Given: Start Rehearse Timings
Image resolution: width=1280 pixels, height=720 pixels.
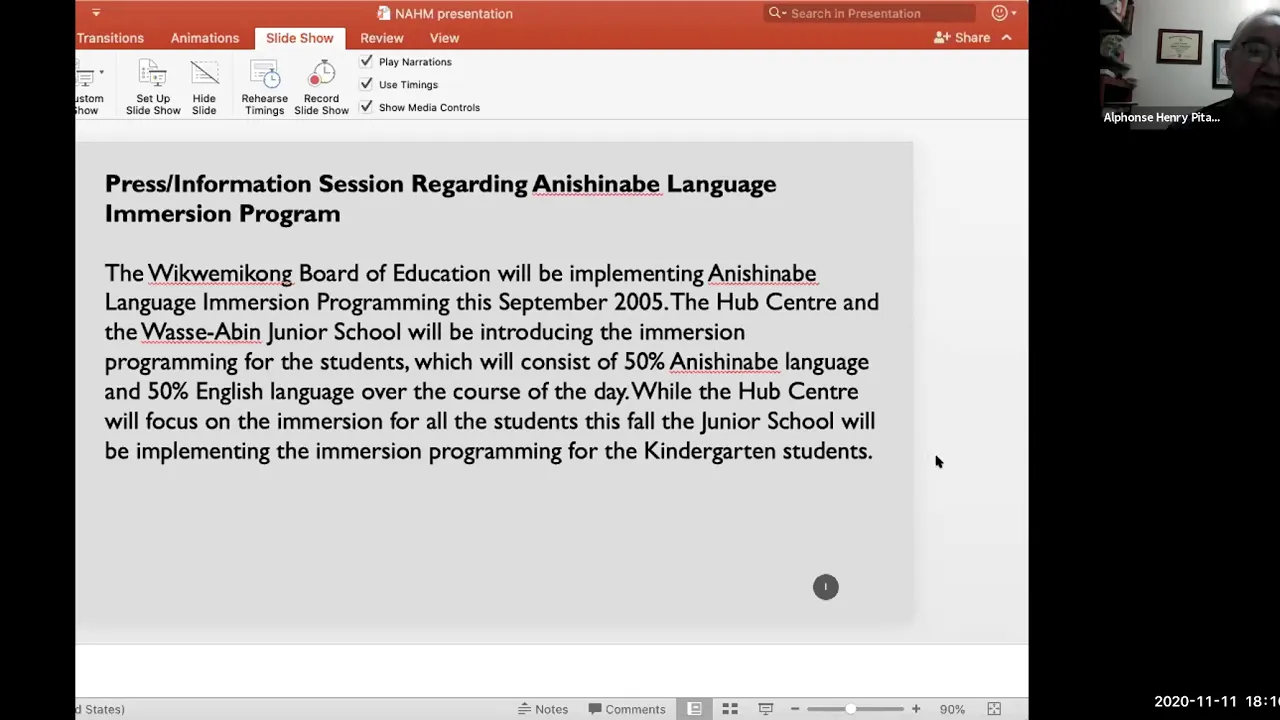Looking at the screenshot, I should click(x=264, y=88).
